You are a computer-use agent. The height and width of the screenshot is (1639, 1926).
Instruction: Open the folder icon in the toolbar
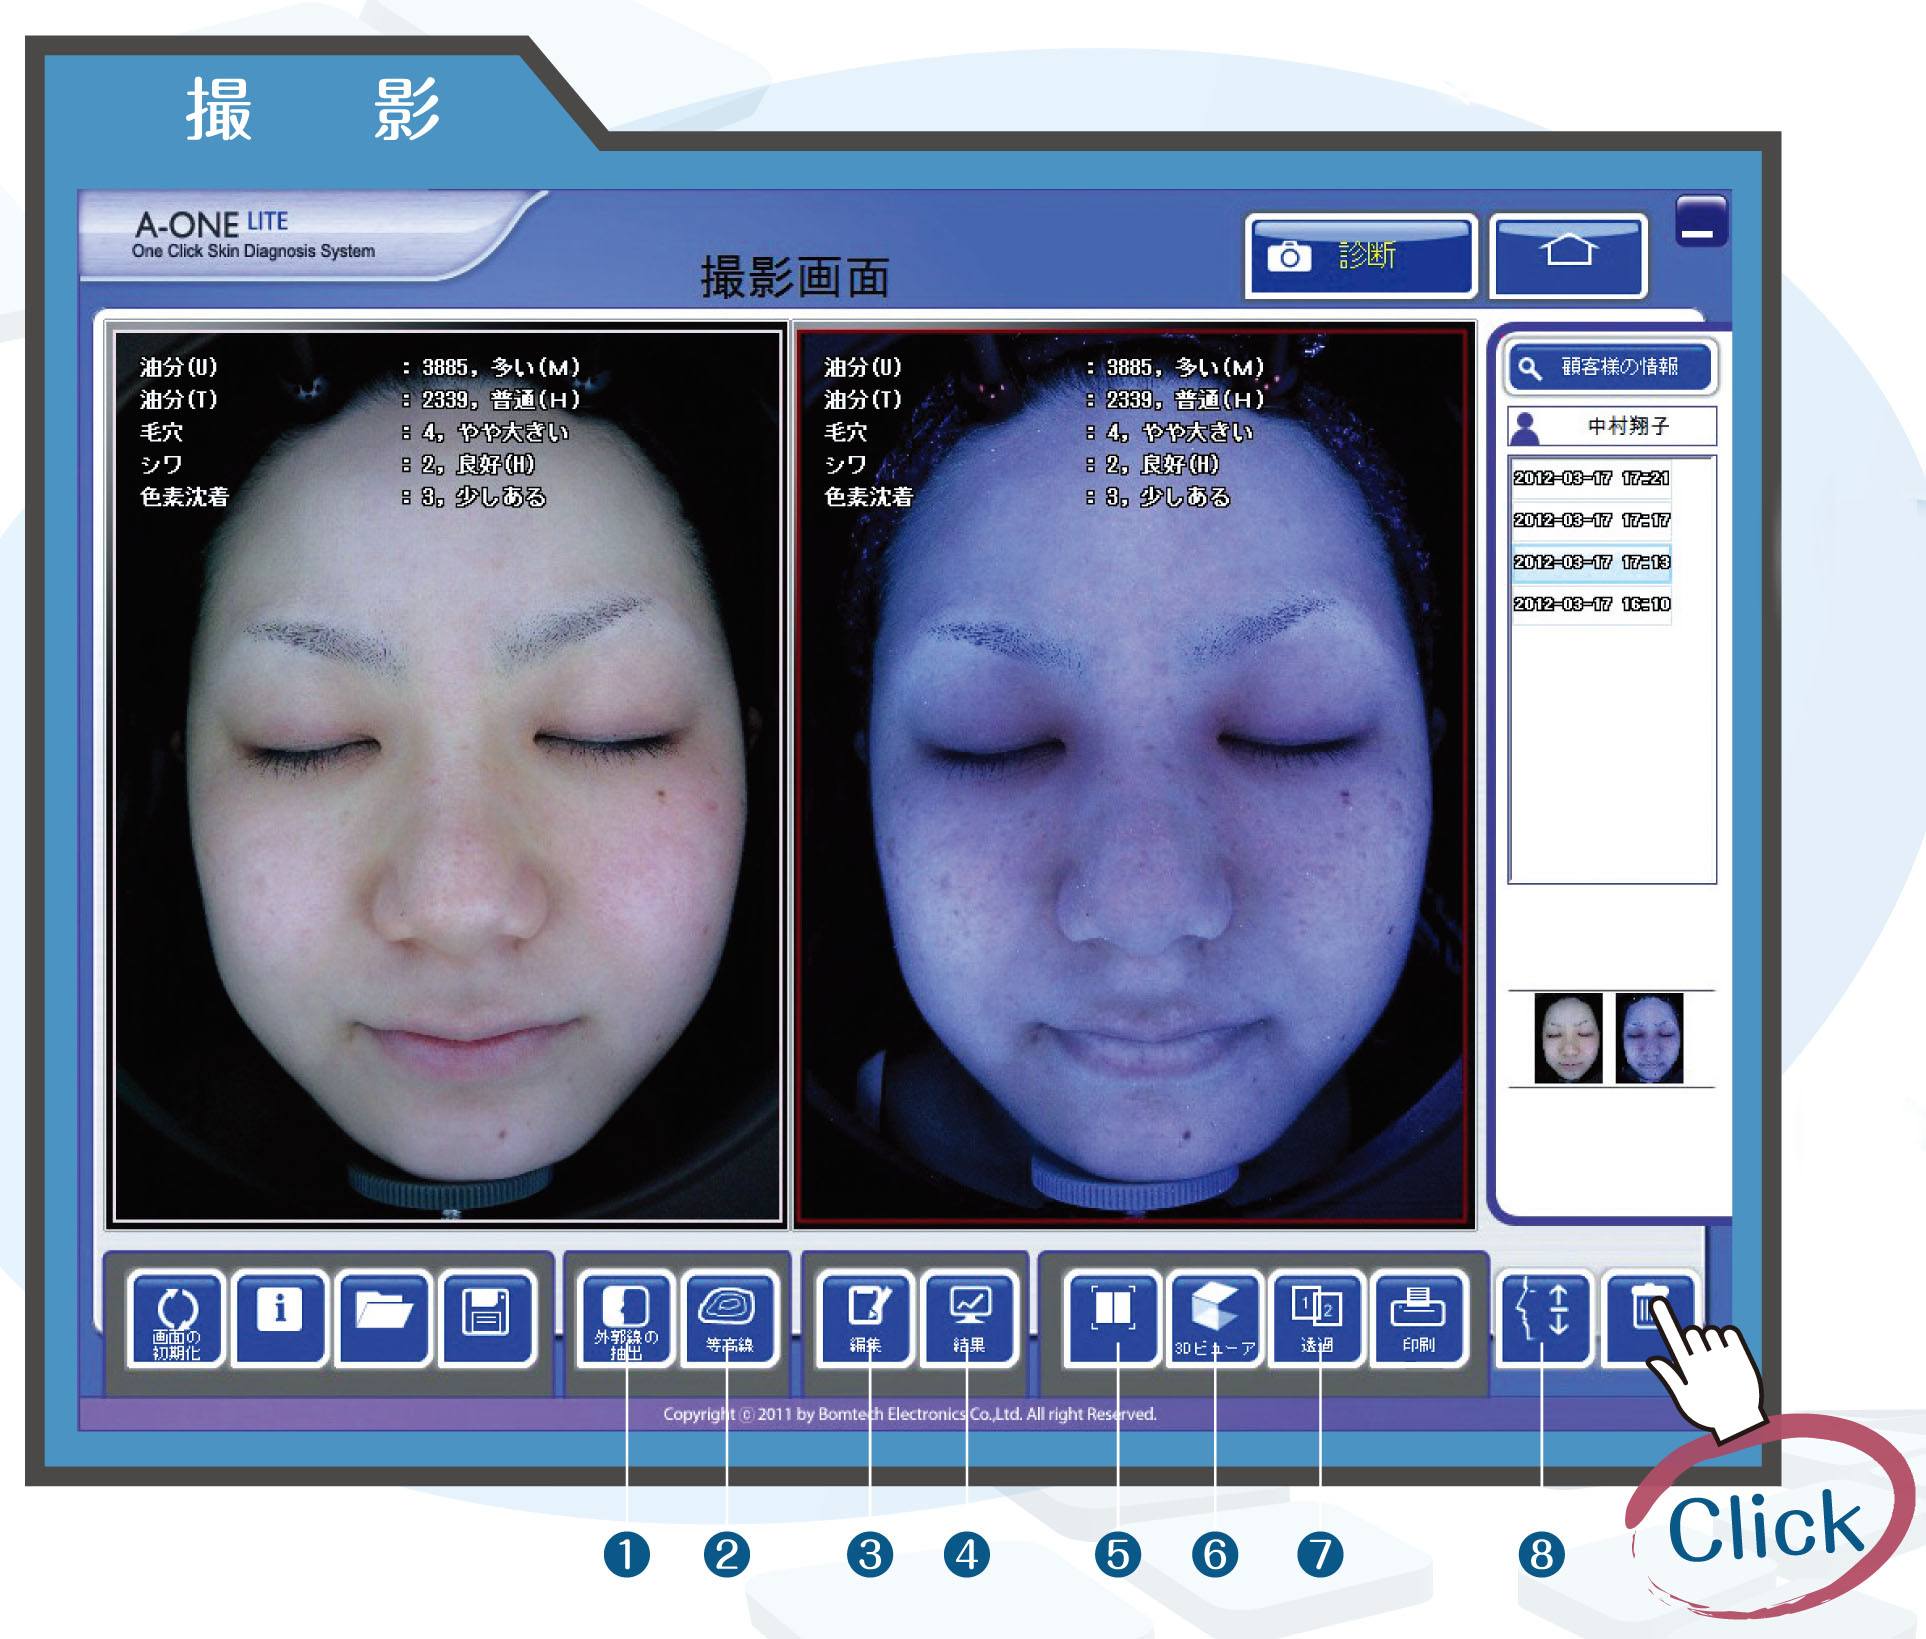click(x=384, y=1318)
